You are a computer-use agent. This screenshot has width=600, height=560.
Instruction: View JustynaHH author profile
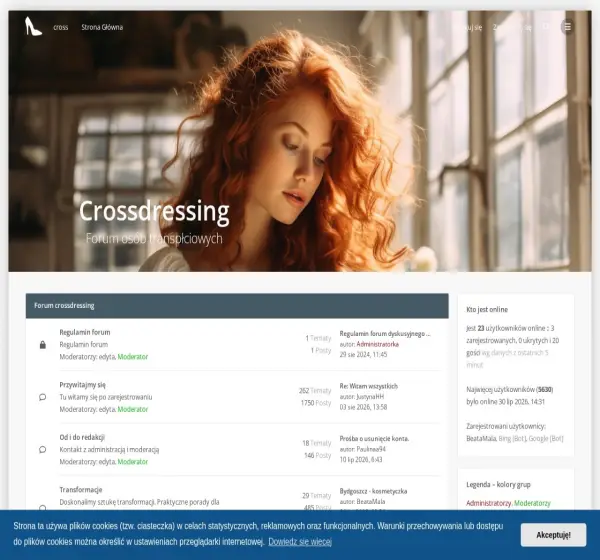pos(370,397)
